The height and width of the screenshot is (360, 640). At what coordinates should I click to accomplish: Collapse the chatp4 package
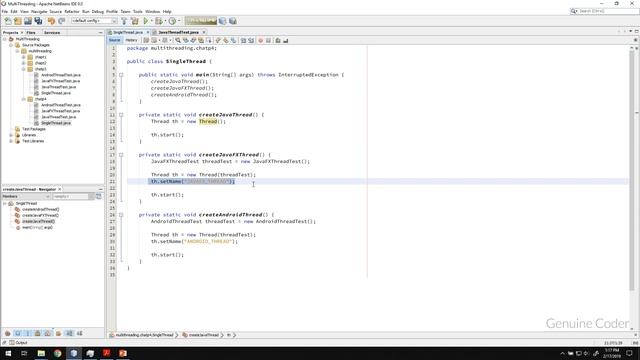point(23,99)
